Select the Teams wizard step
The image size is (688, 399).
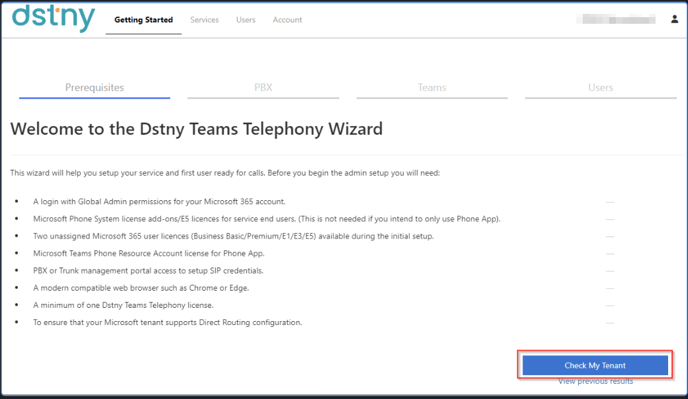coord(432,88)
